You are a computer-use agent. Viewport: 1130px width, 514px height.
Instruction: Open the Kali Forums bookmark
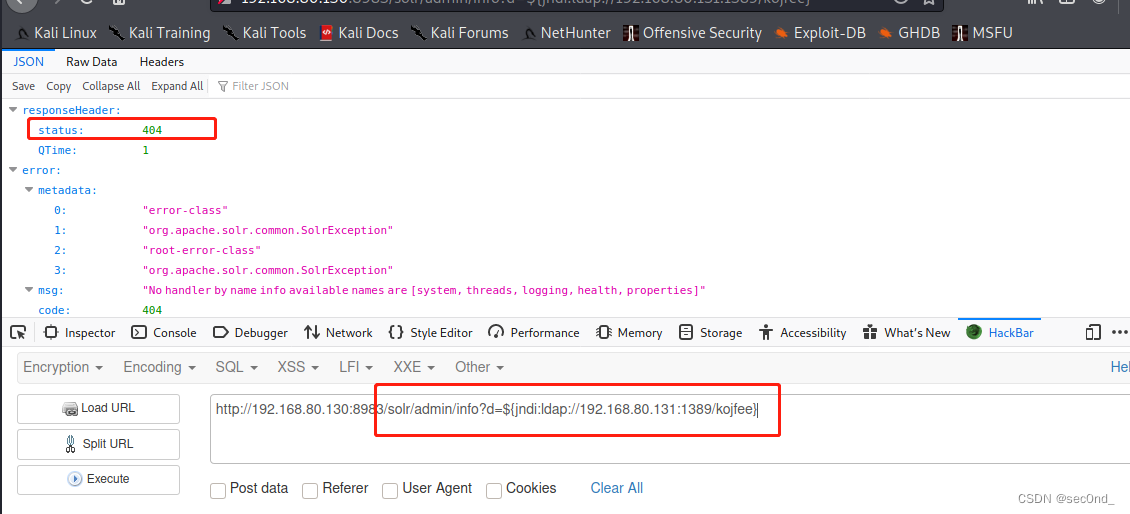[x=459, y=32]
